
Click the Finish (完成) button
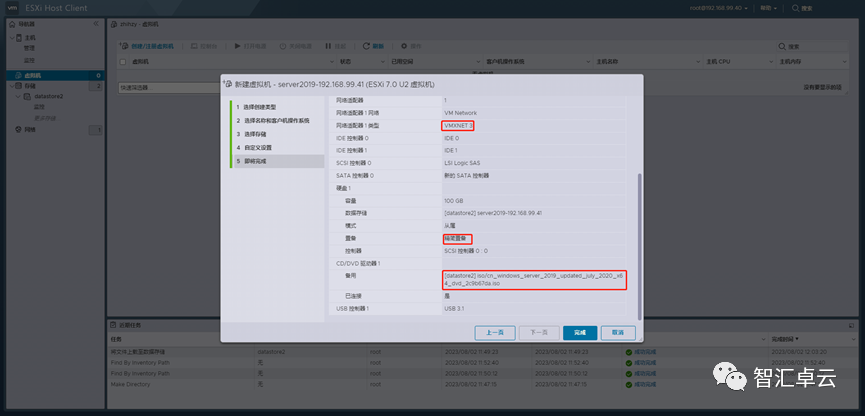580,333
